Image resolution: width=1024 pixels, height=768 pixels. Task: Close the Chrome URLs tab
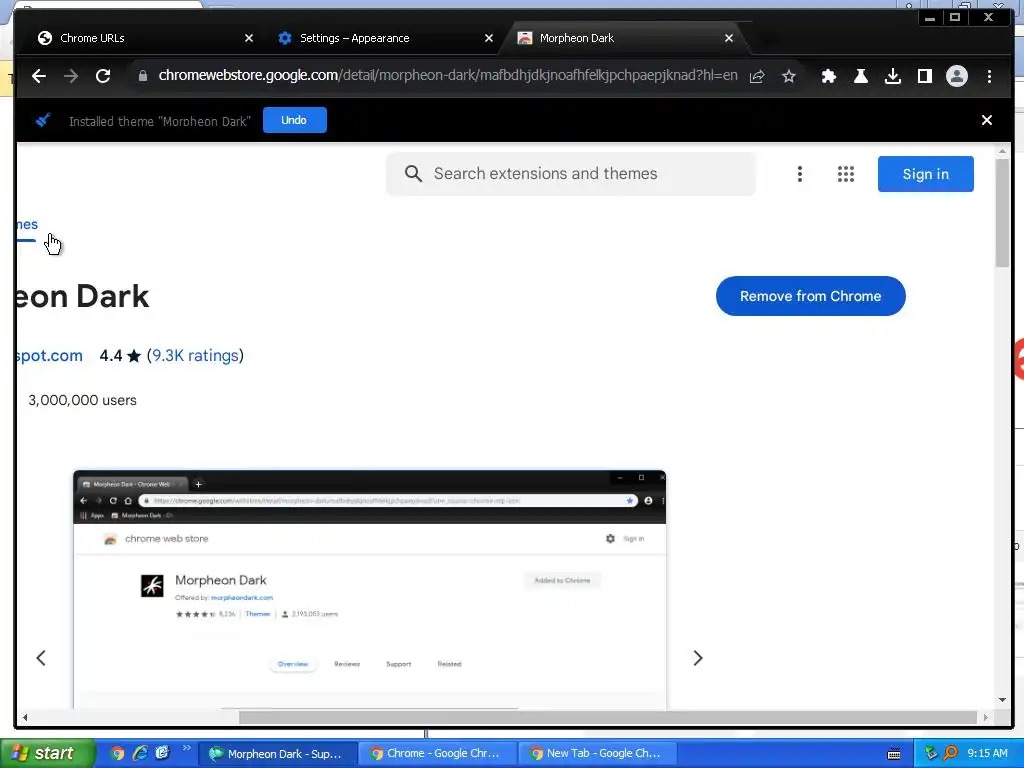point(249,38)
